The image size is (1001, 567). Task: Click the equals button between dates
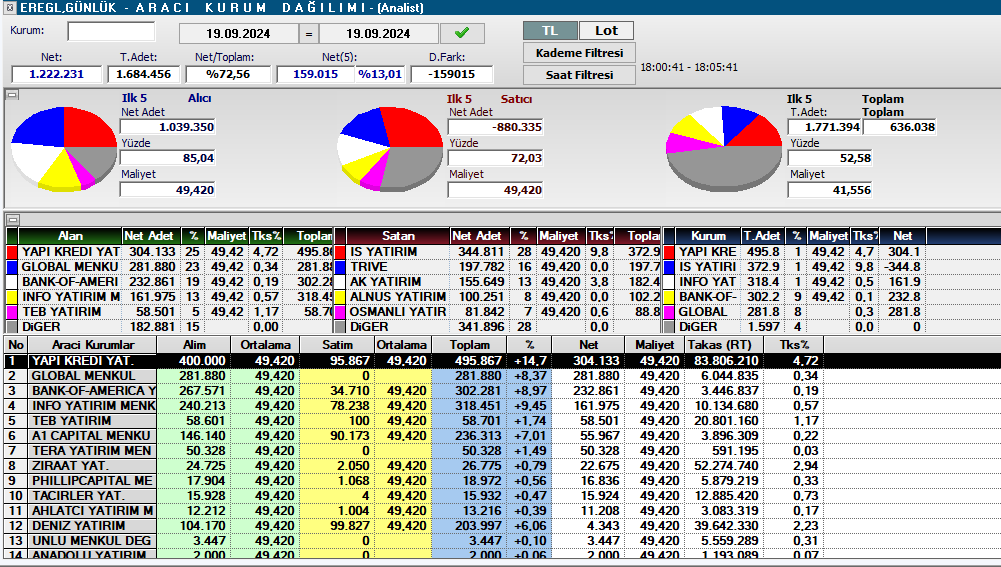(309, 33)
